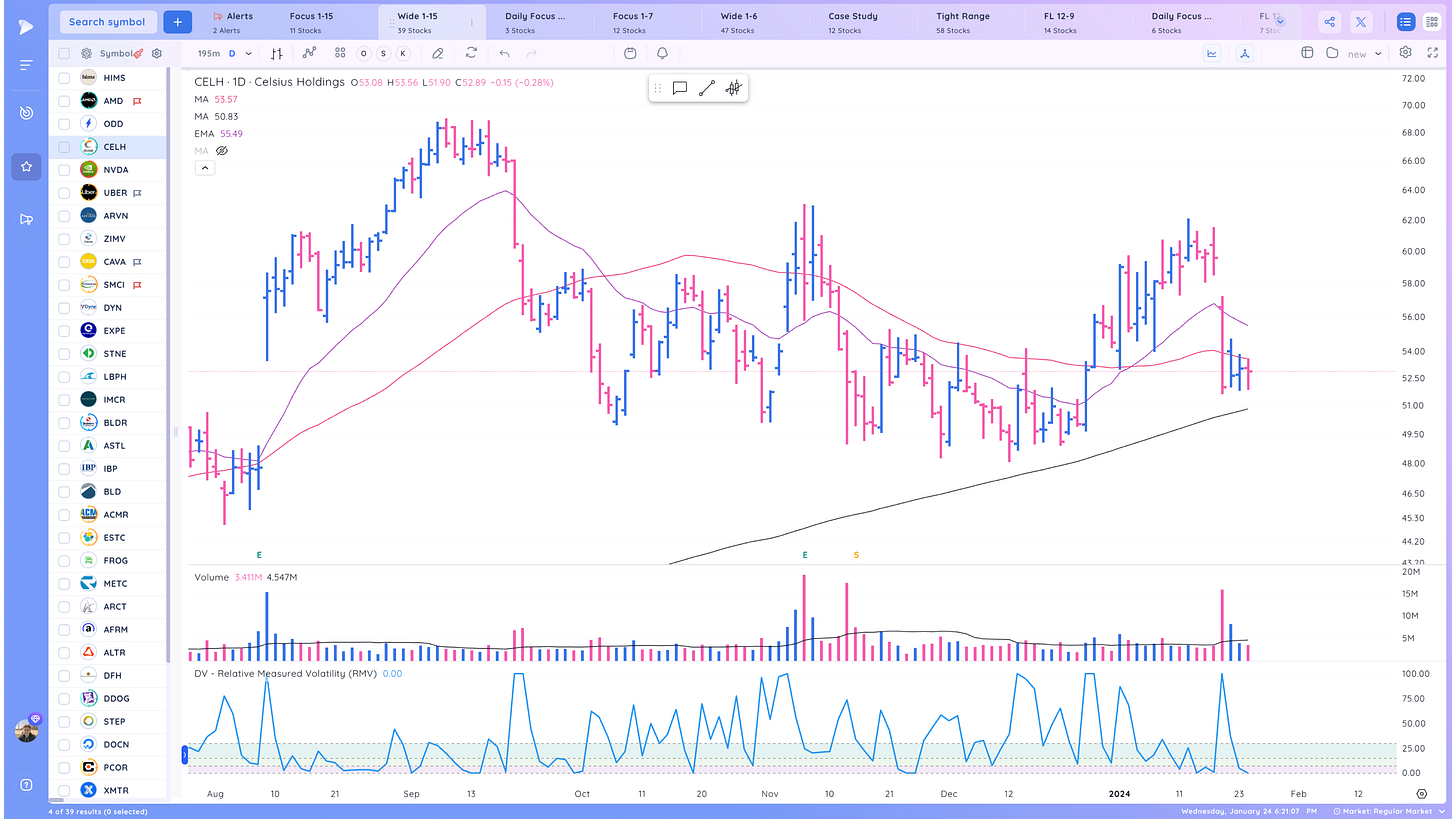
Task: Check the AMD row checkbox
Action: (x=64, y=101)
